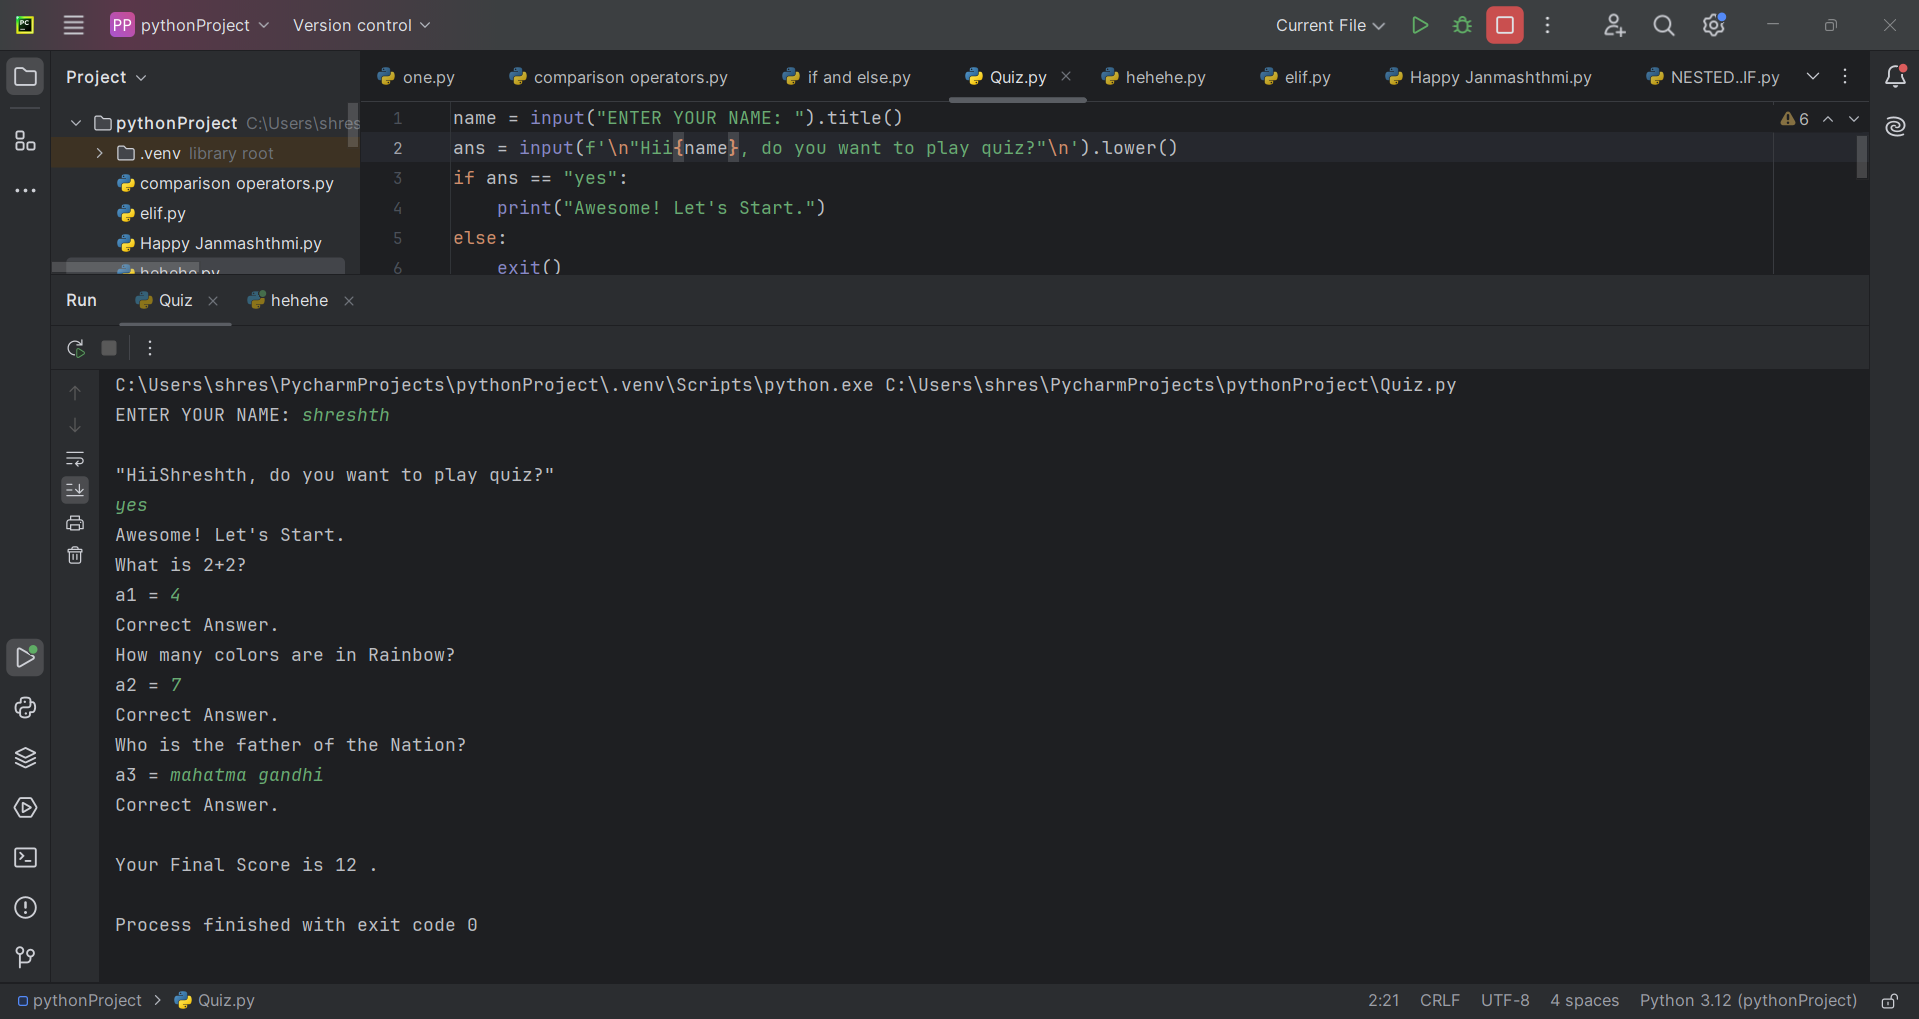Open notifications bell
Screen dimensions: 1919x1019
tap(1895, 76)
